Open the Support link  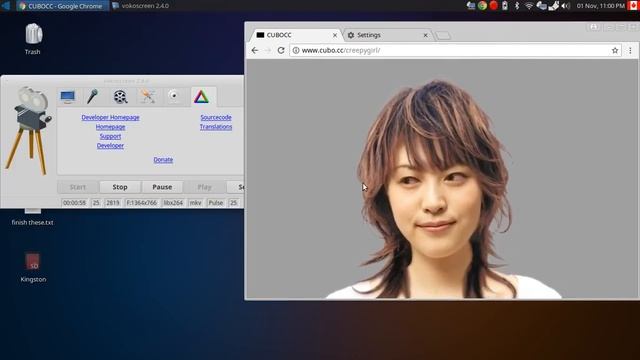110,136
